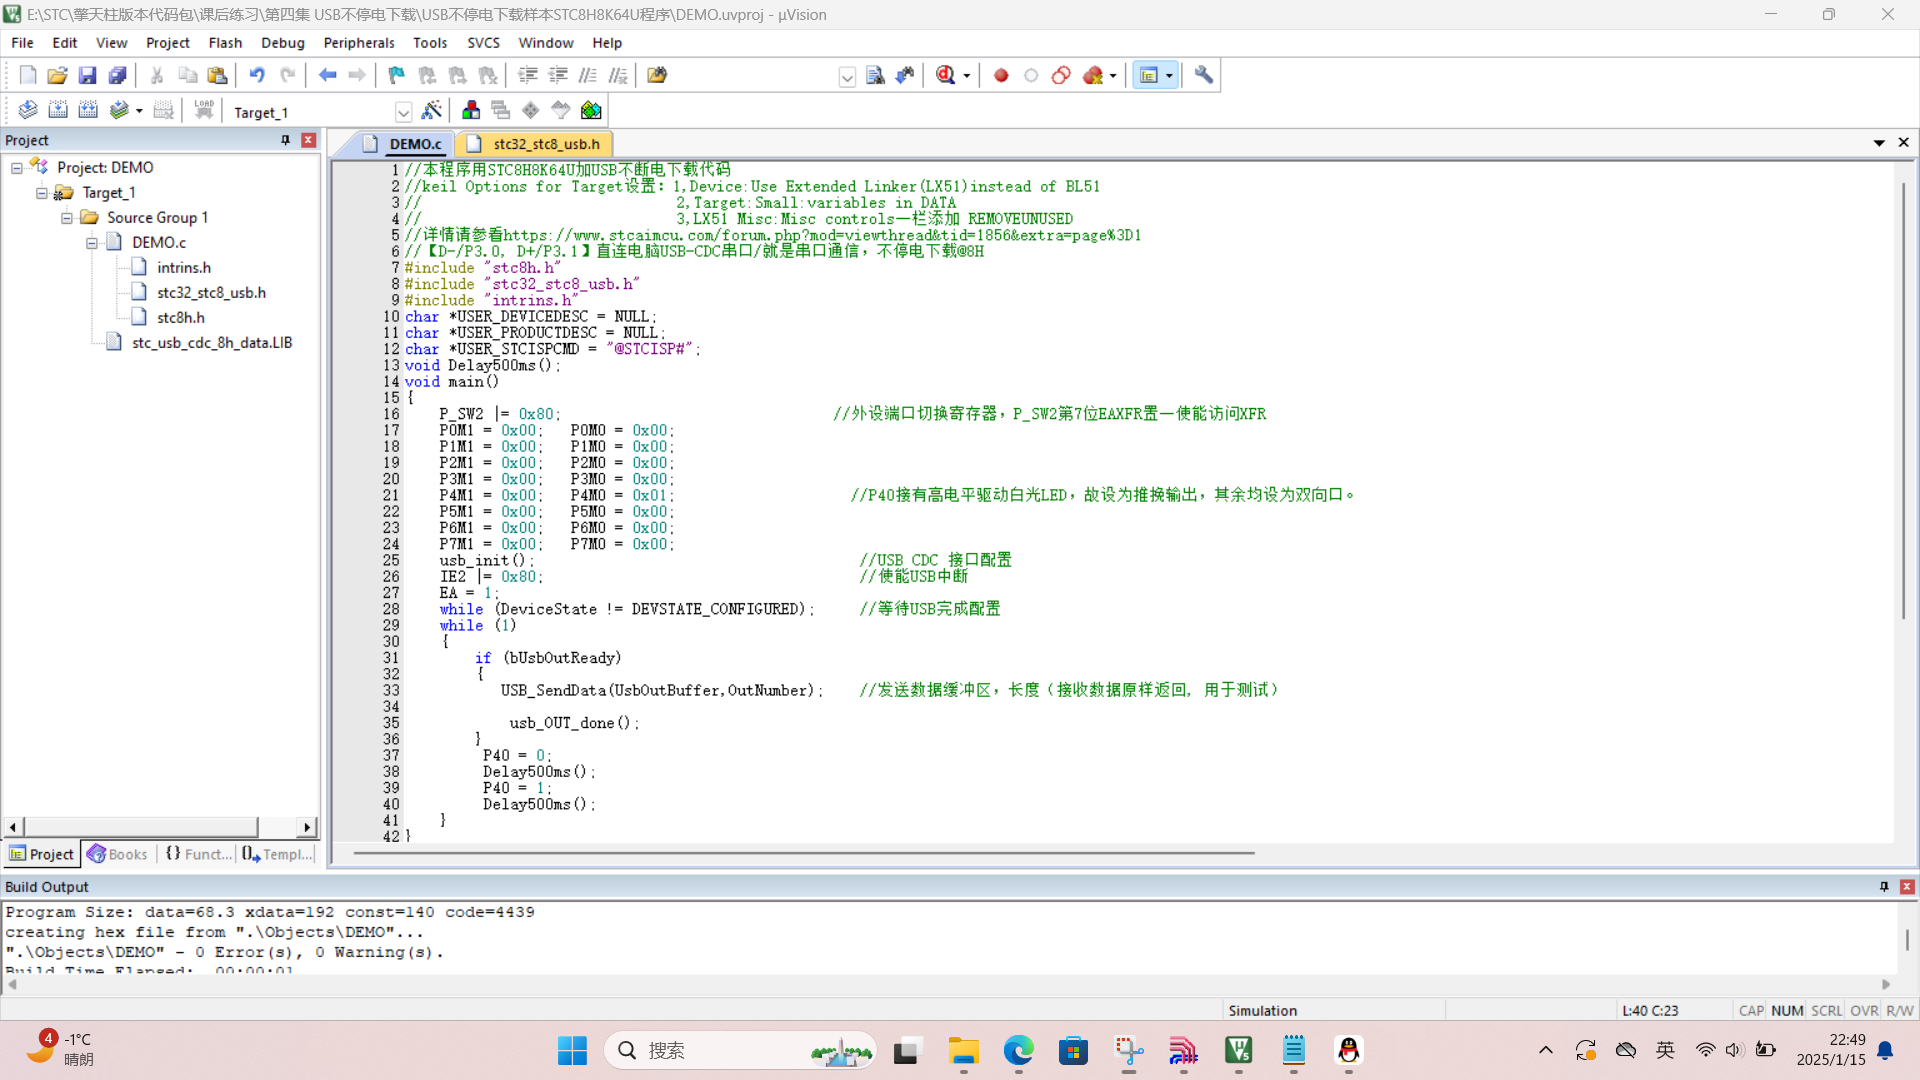The width and height of the screenshot is (1920, 1080).
Task: Click Project panel horizontal scrollbar
Action: (140, 827)
